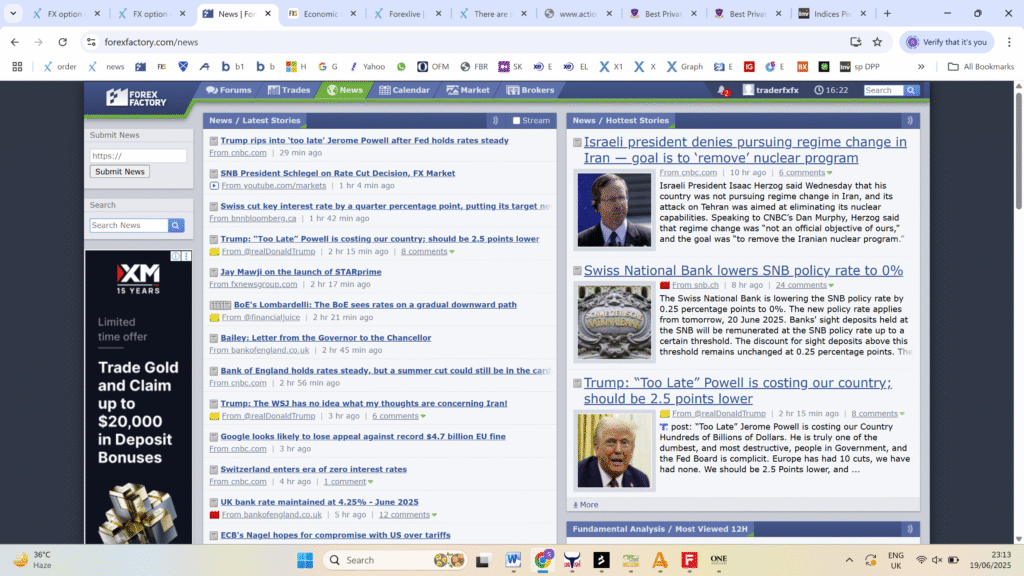This screenshot has height=576, width=1024.
Task: Open All Bookmarks folder
Action: pyautogui.click(x=981, y=67)
